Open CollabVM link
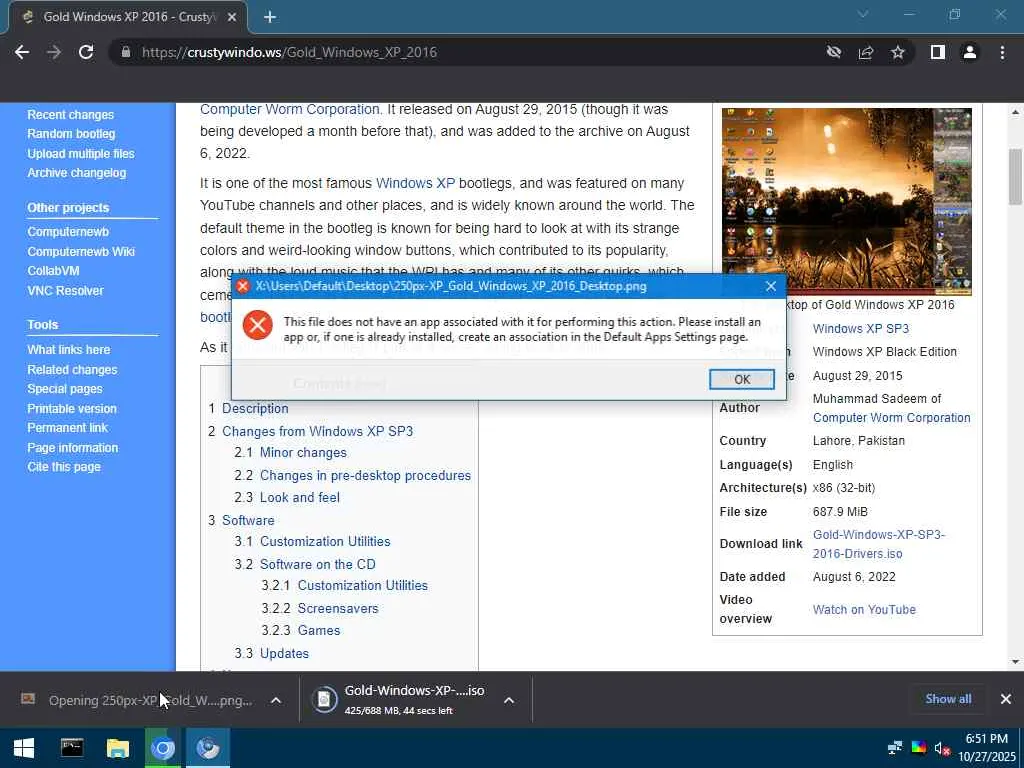Image resolution: width=1024 pixels, height=768 pixels. [53, 271]
